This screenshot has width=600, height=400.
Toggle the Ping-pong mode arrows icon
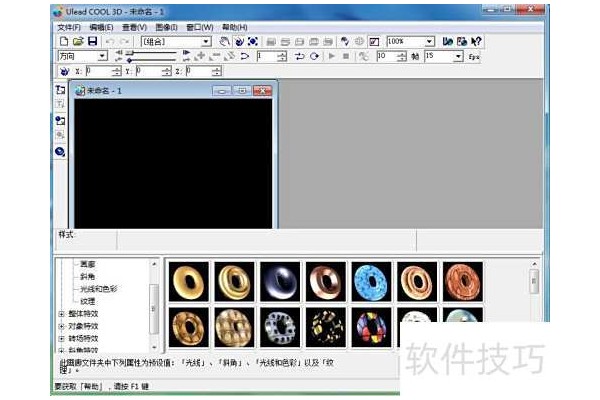coord(300,56)
